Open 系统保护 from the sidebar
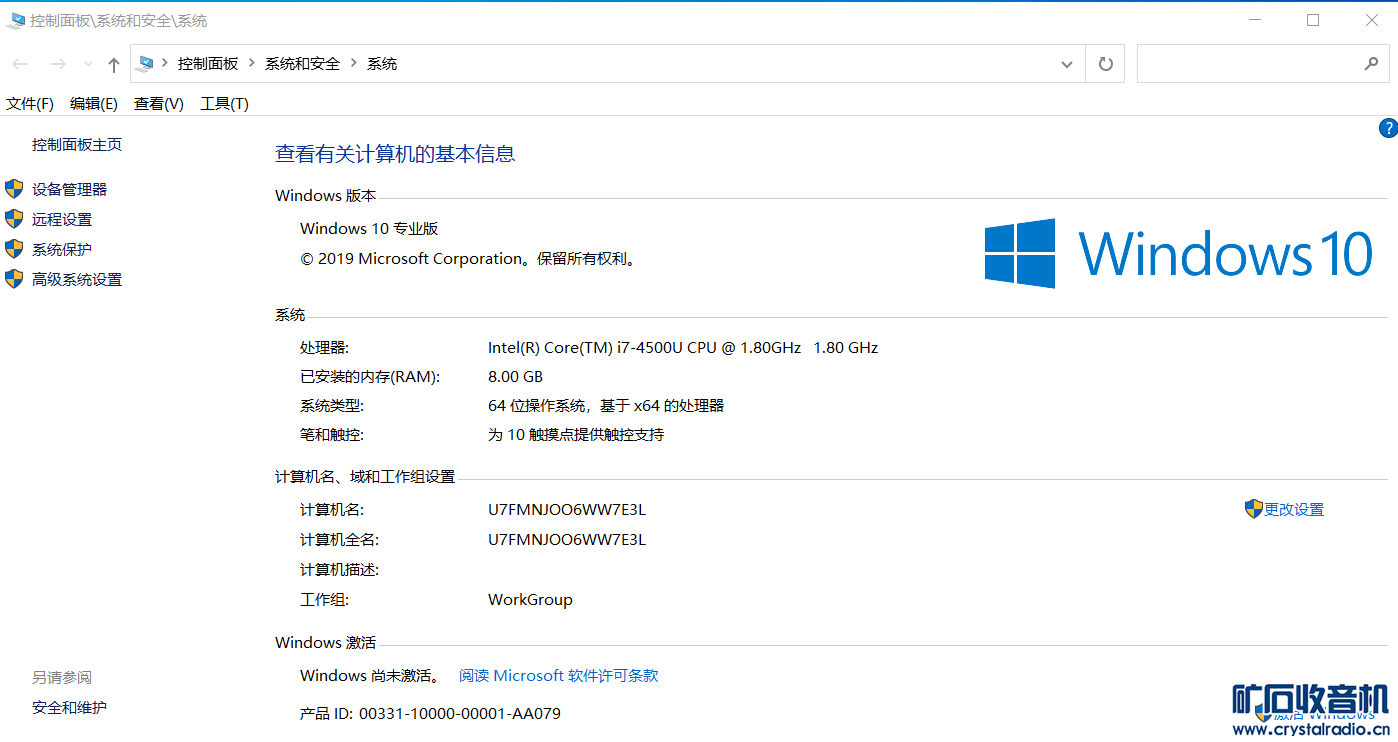 coord(62,249)
